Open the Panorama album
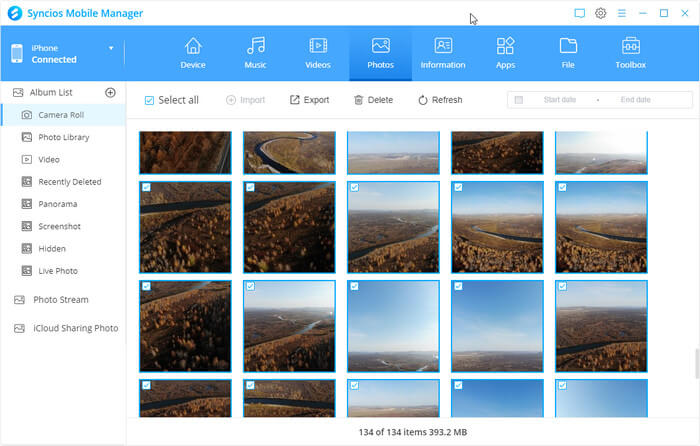 [64, 204]
